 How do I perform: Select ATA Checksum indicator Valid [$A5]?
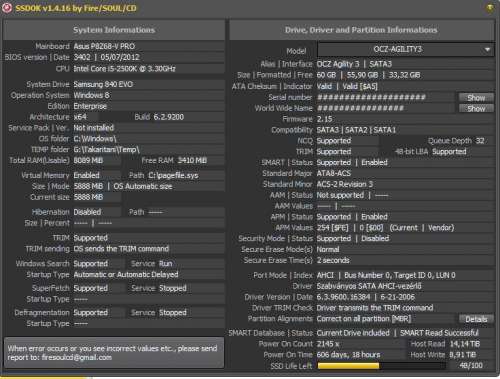coord(360,86)
